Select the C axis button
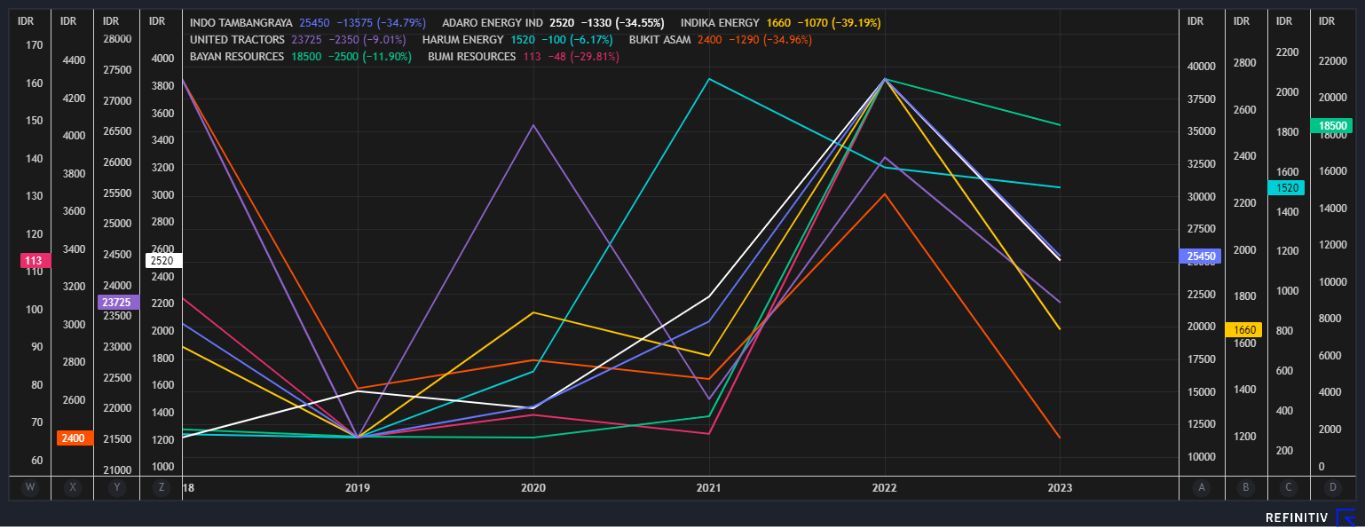Viewport: 1365px width, 527px height. coord(1289,488)
